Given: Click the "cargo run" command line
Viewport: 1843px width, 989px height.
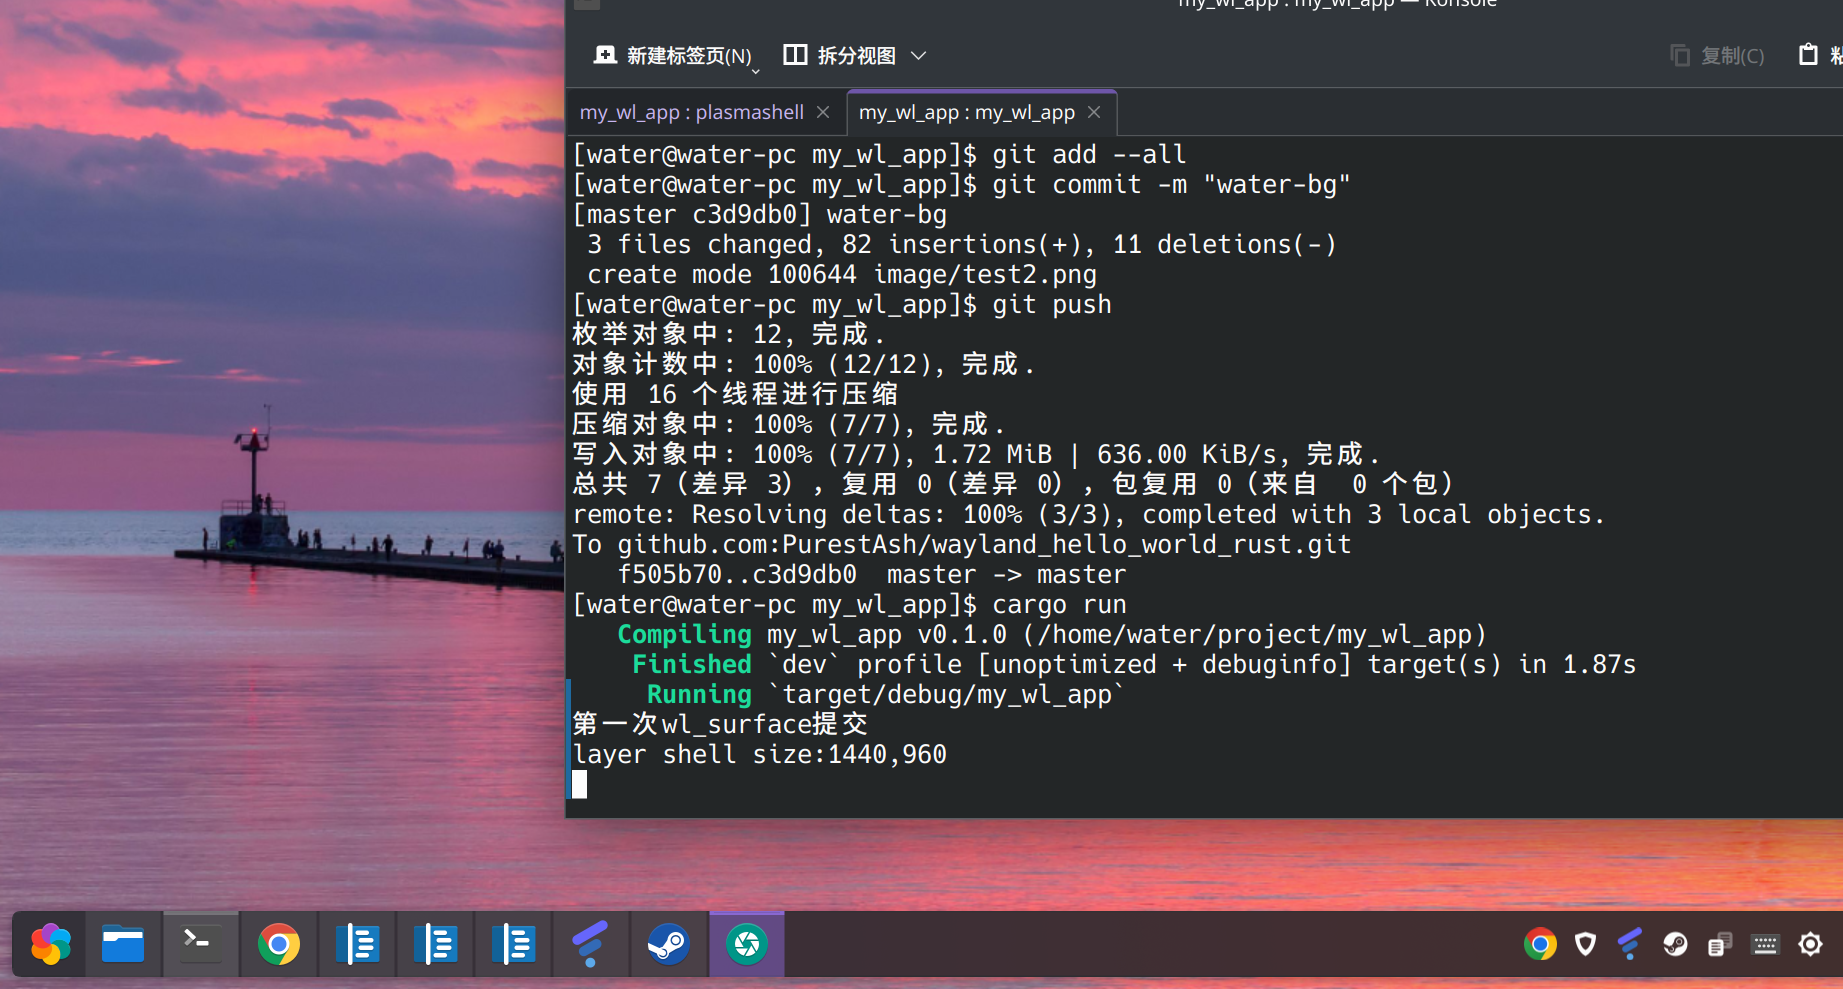Looking at the screenshot, I should click(1059, 605).
